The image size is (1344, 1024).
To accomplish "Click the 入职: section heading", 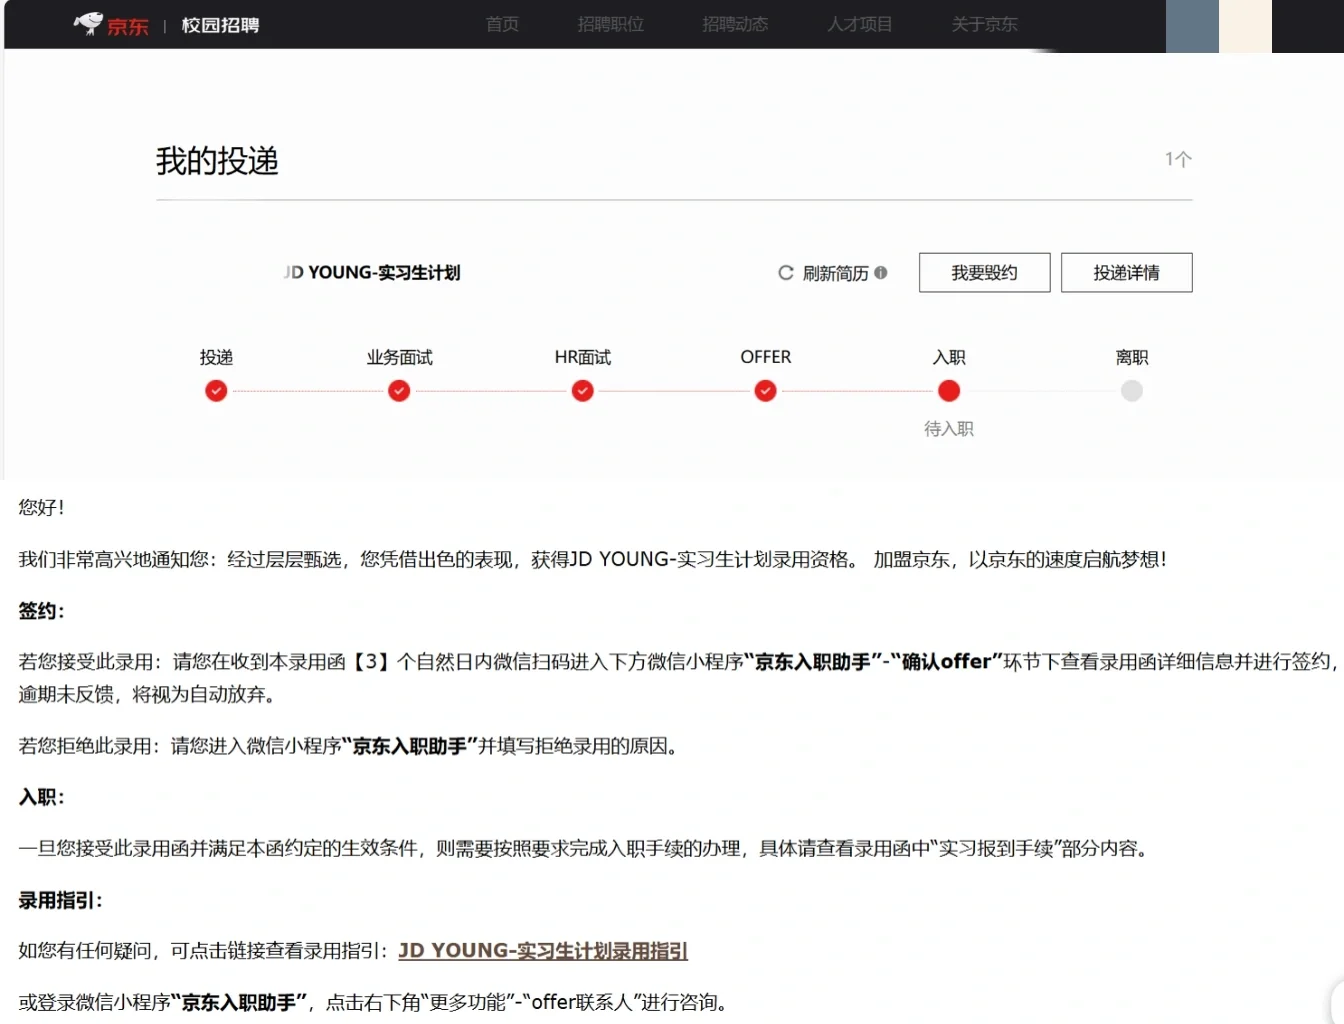I will [41, 797].
